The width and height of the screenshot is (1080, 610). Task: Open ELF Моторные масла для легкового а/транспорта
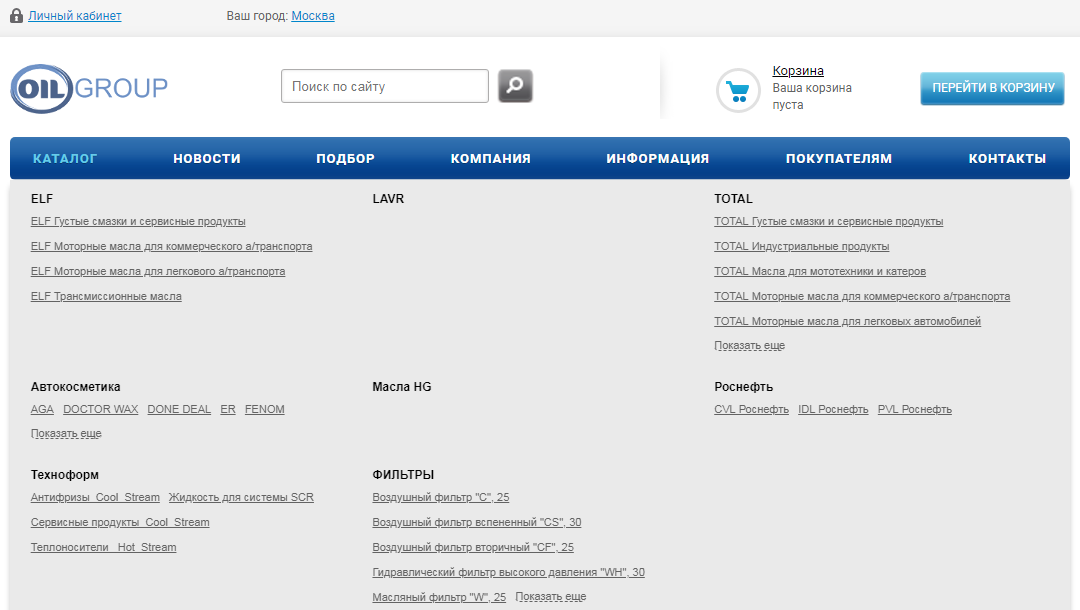point(158,271)
